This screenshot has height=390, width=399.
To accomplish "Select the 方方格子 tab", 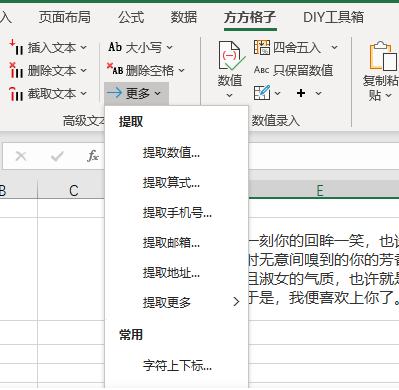I will tap(250, 17).
